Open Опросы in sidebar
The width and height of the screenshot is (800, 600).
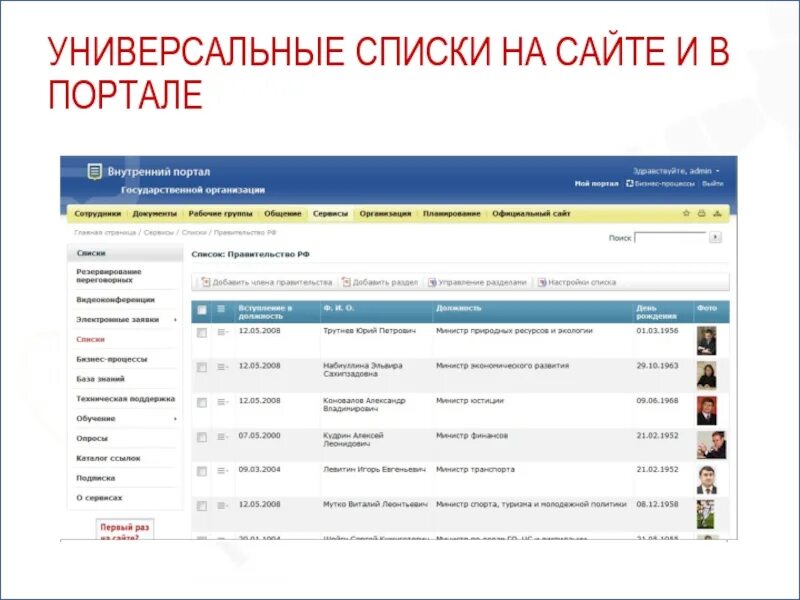(92, 439)
